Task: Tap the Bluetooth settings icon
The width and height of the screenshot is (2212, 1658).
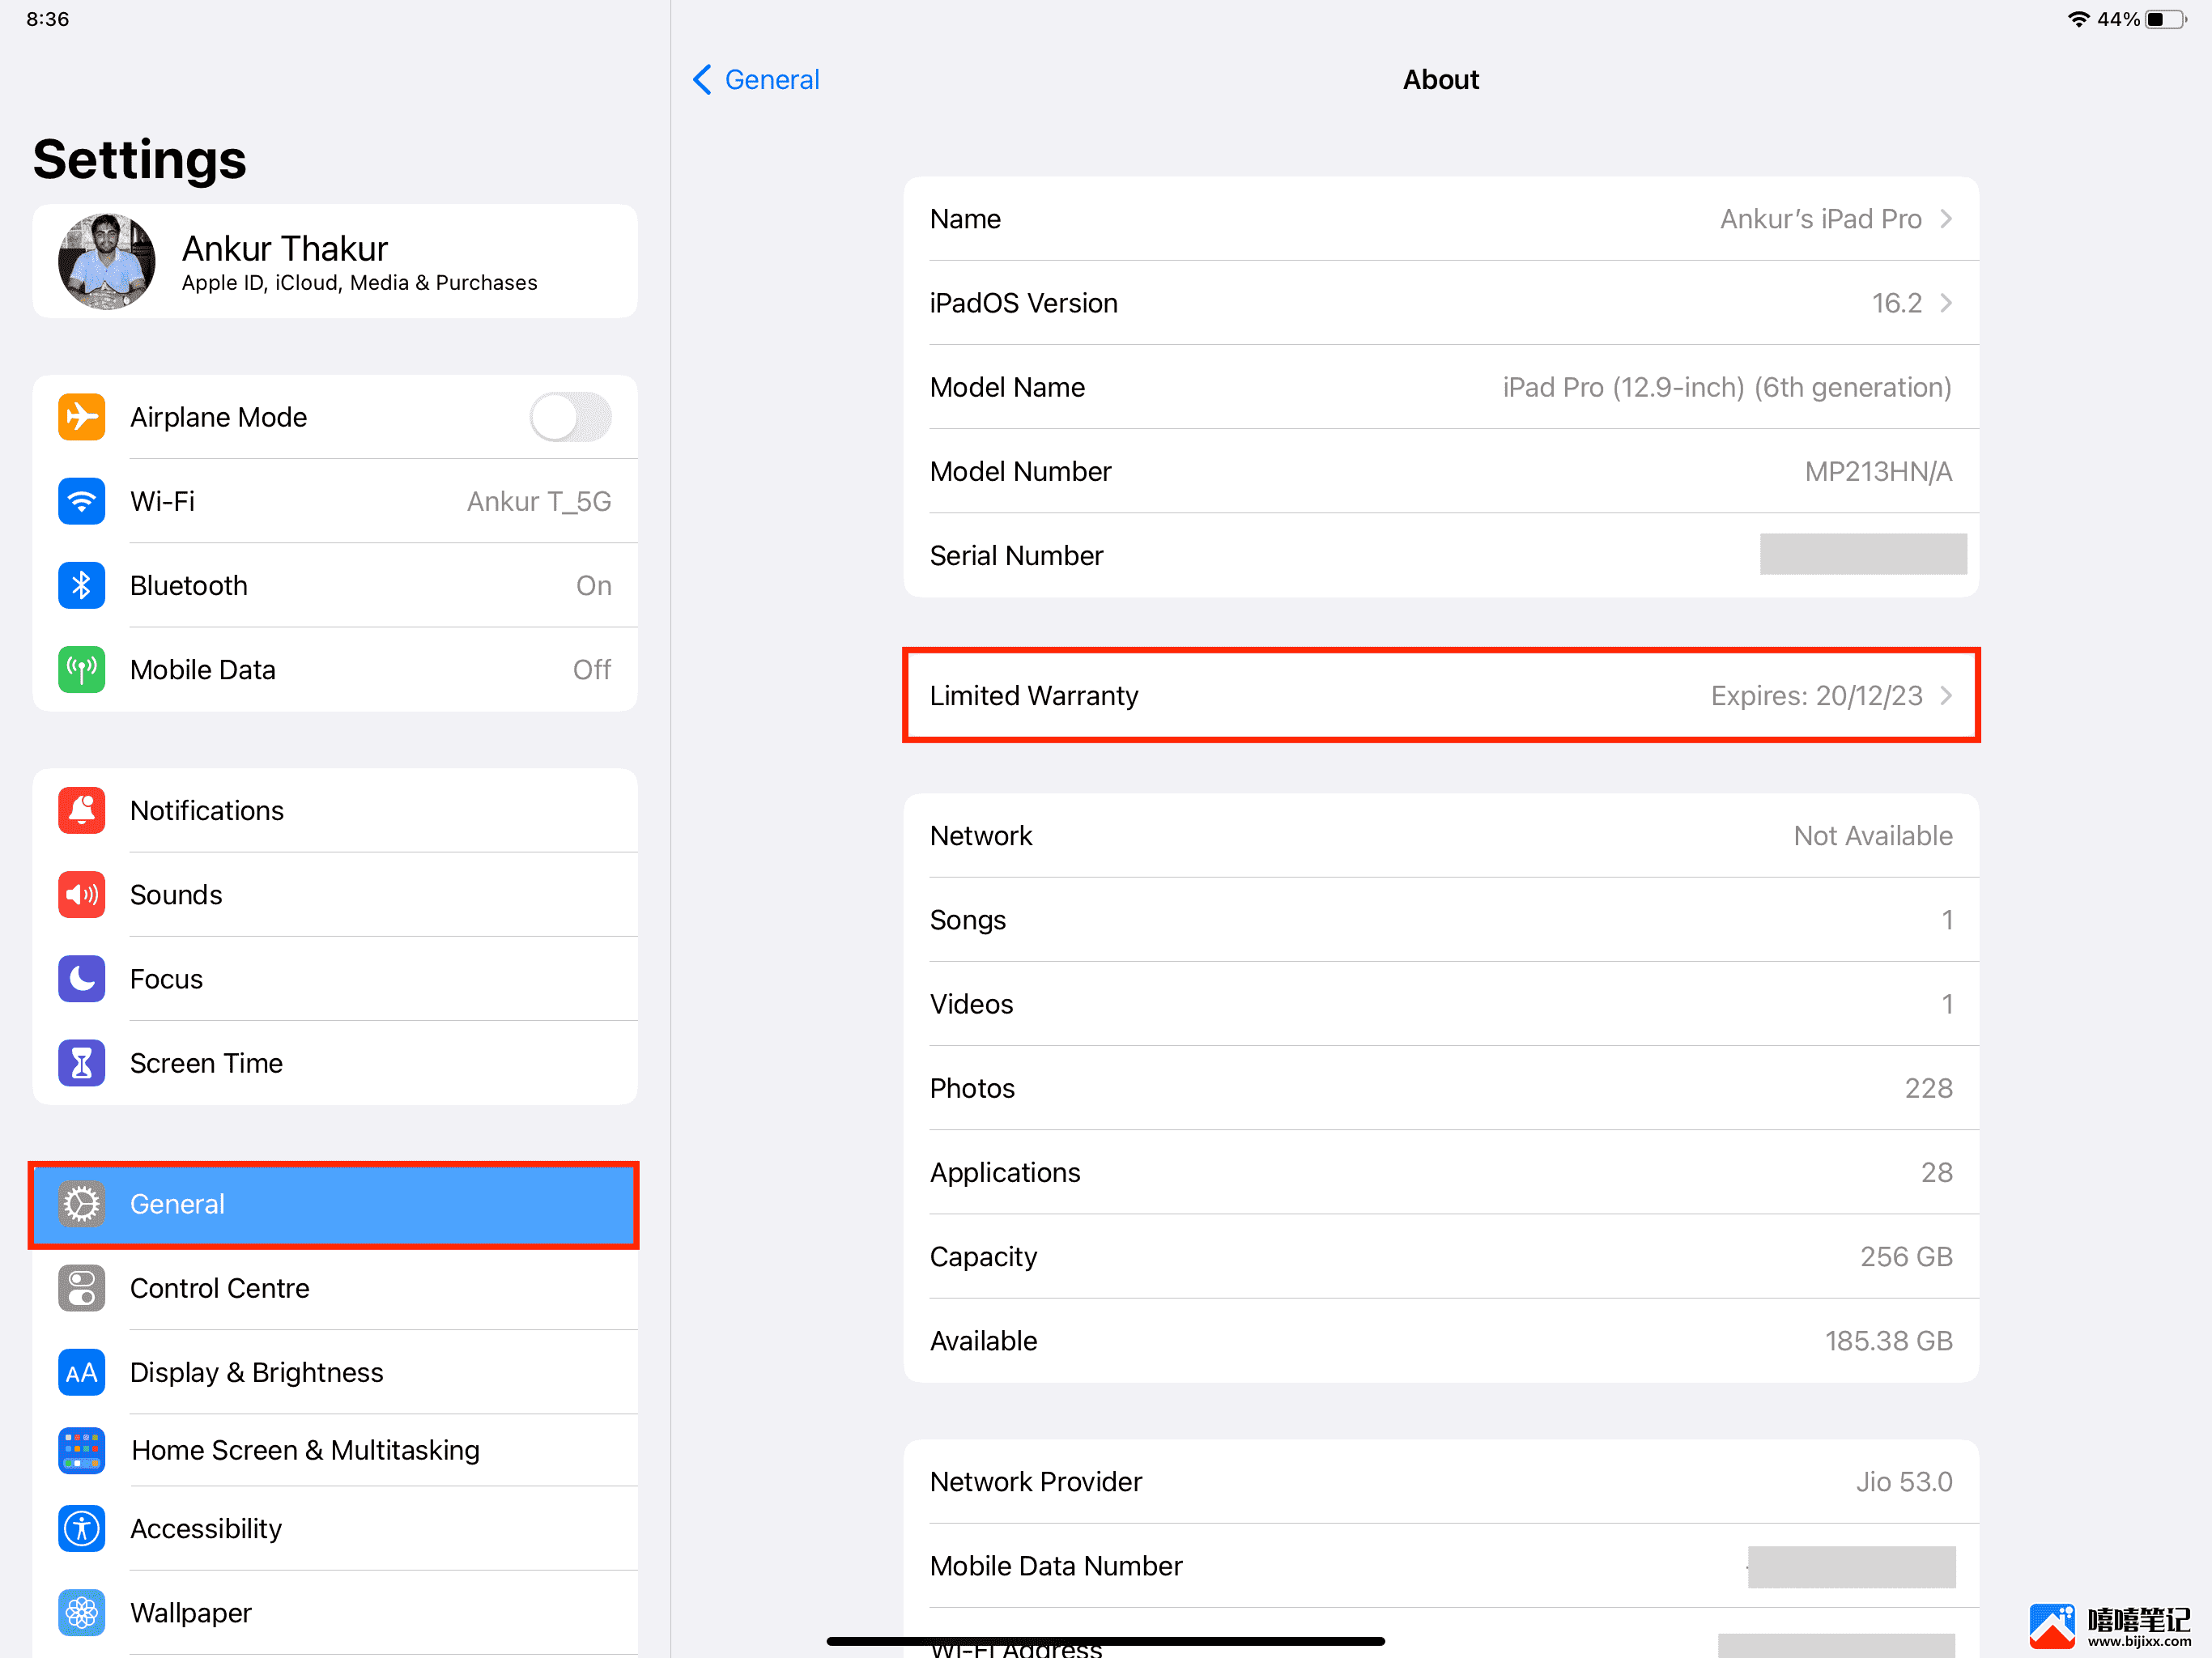Action: (x=80, y=585)
